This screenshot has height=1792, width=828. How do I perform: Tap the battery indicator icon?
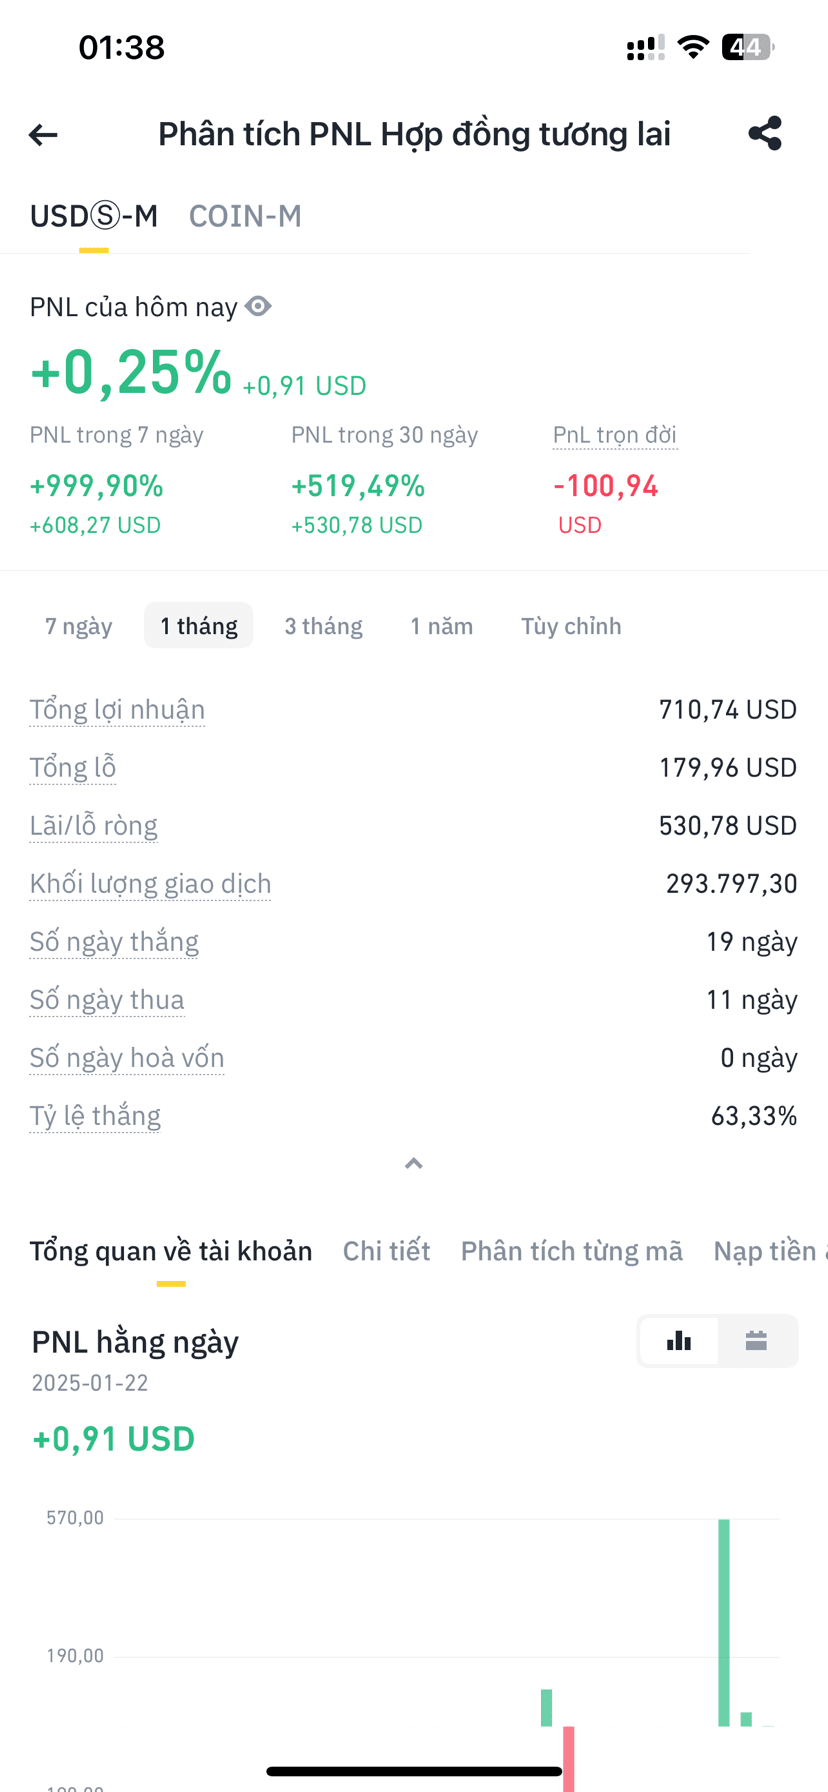[748, 47]
